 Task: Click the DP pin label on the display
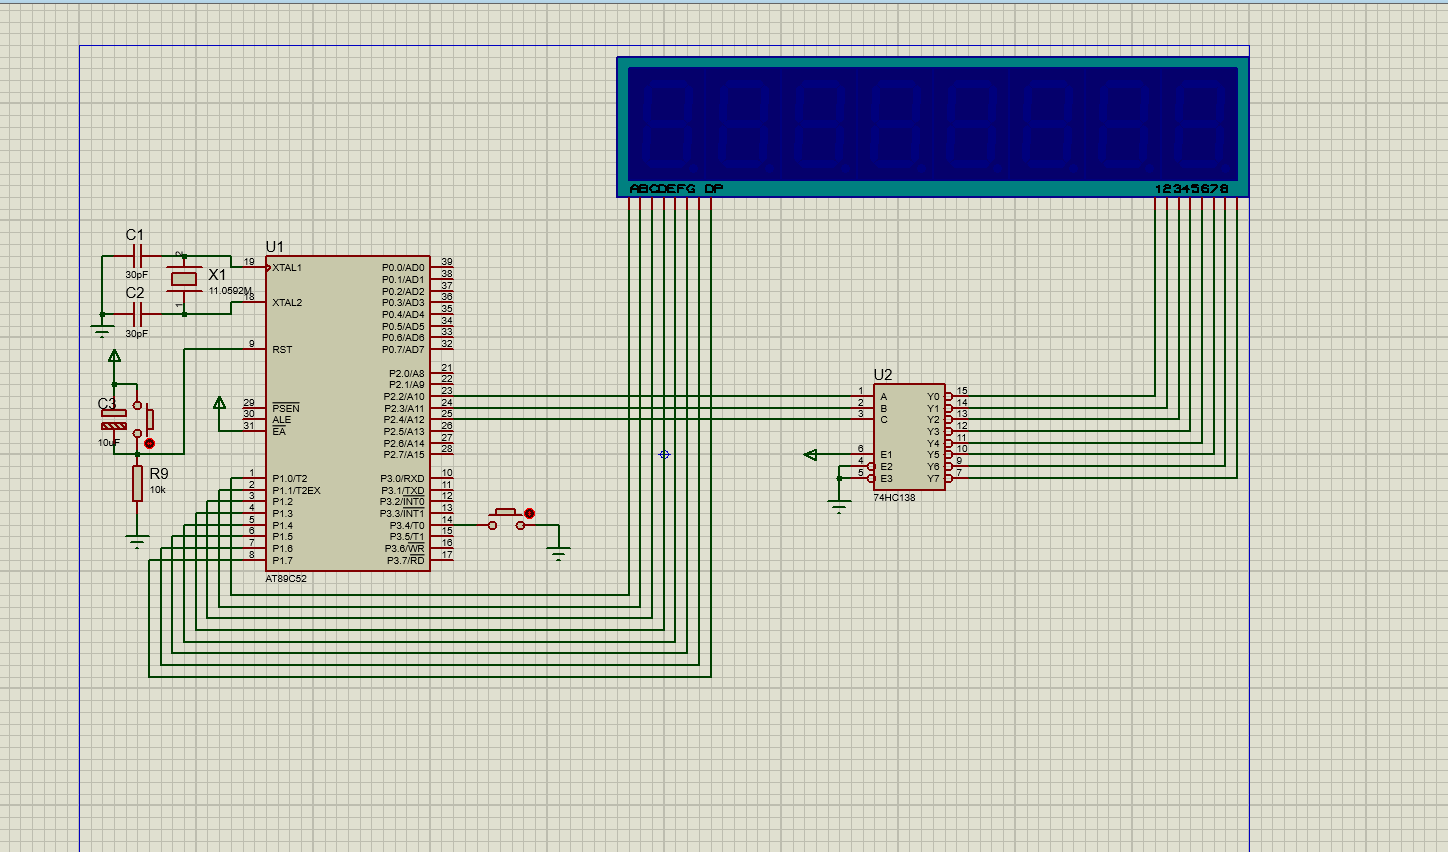(714, 189)
